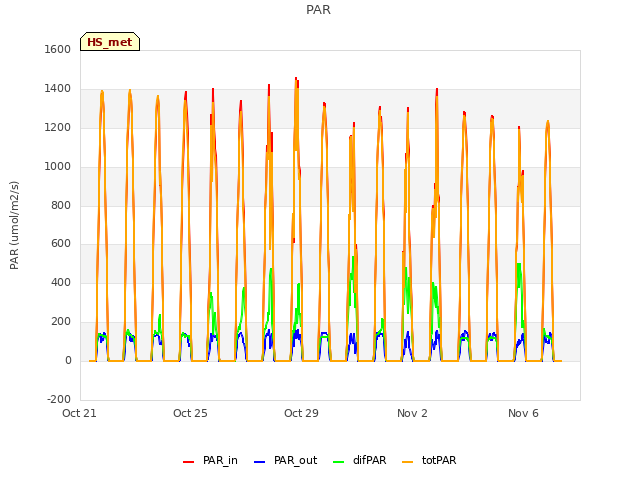
Task: Click the 800 y-axis tick label
Action: (x=61, y=206)
